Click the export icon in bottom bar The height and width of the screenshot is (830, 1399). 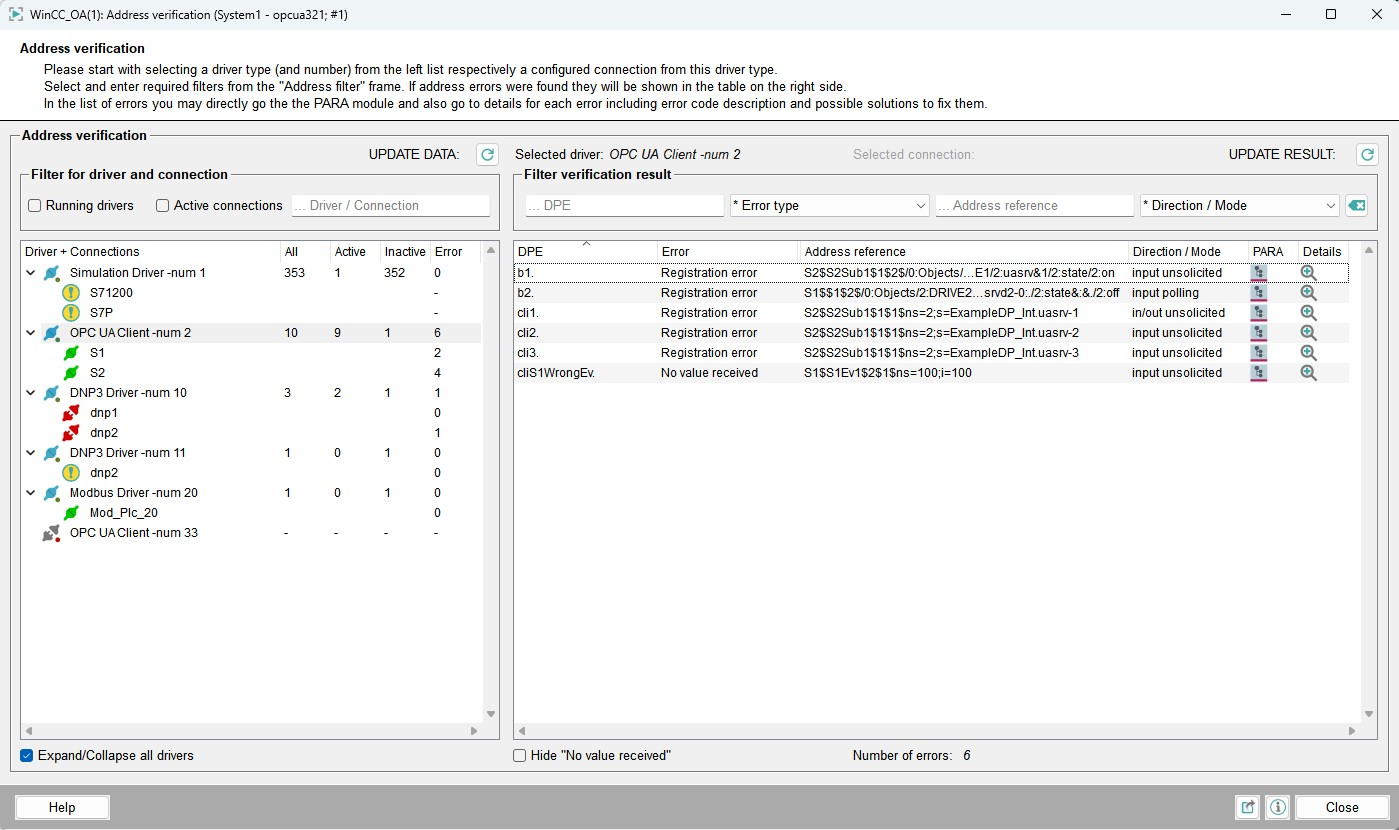[x=1248, y=807]
